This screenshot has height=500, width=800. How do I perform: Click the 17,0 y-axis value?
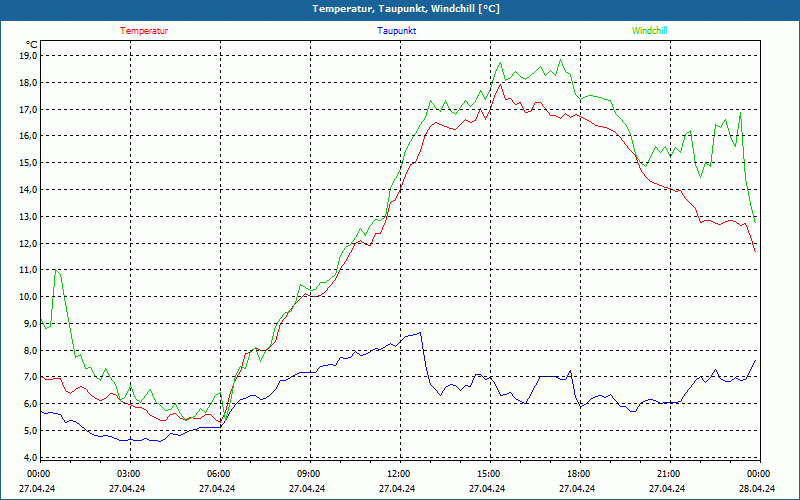click(x=29, y=109)
